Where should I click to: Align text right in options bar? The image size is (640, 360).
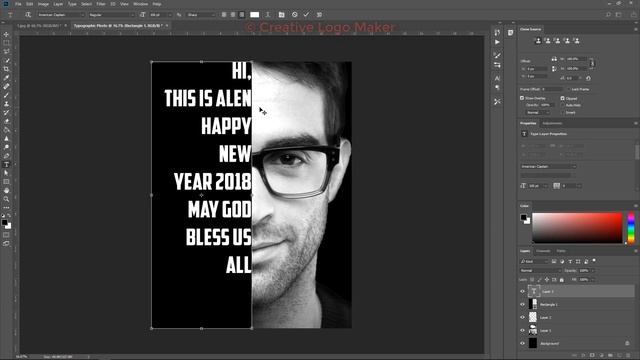(242, 15)
